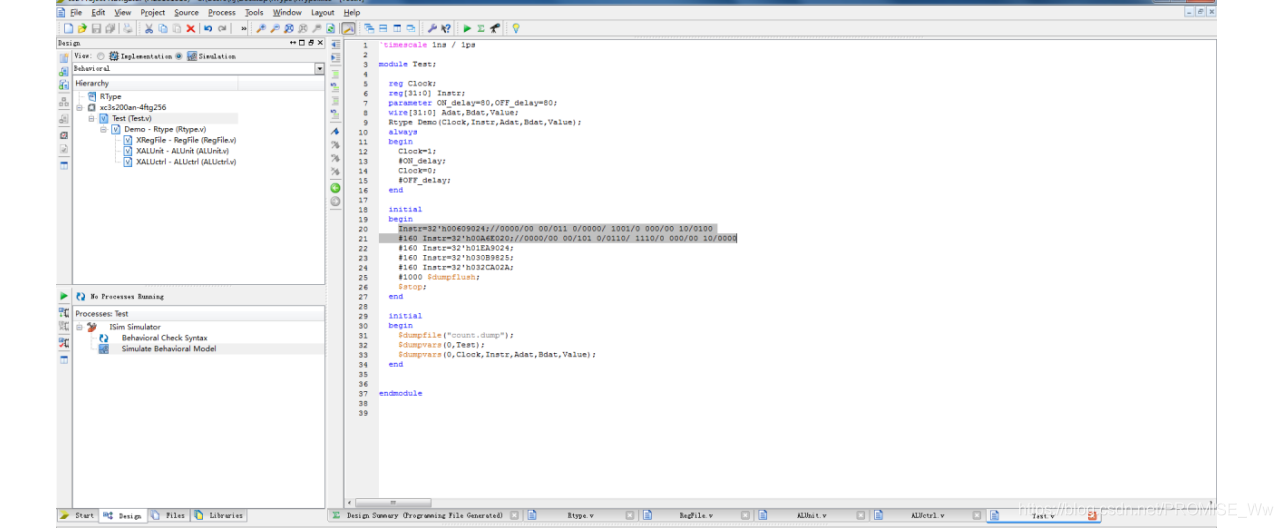Open the ALUctrl.v editor tab
This screenshot has height=528, width=1283.
point(926,515)
